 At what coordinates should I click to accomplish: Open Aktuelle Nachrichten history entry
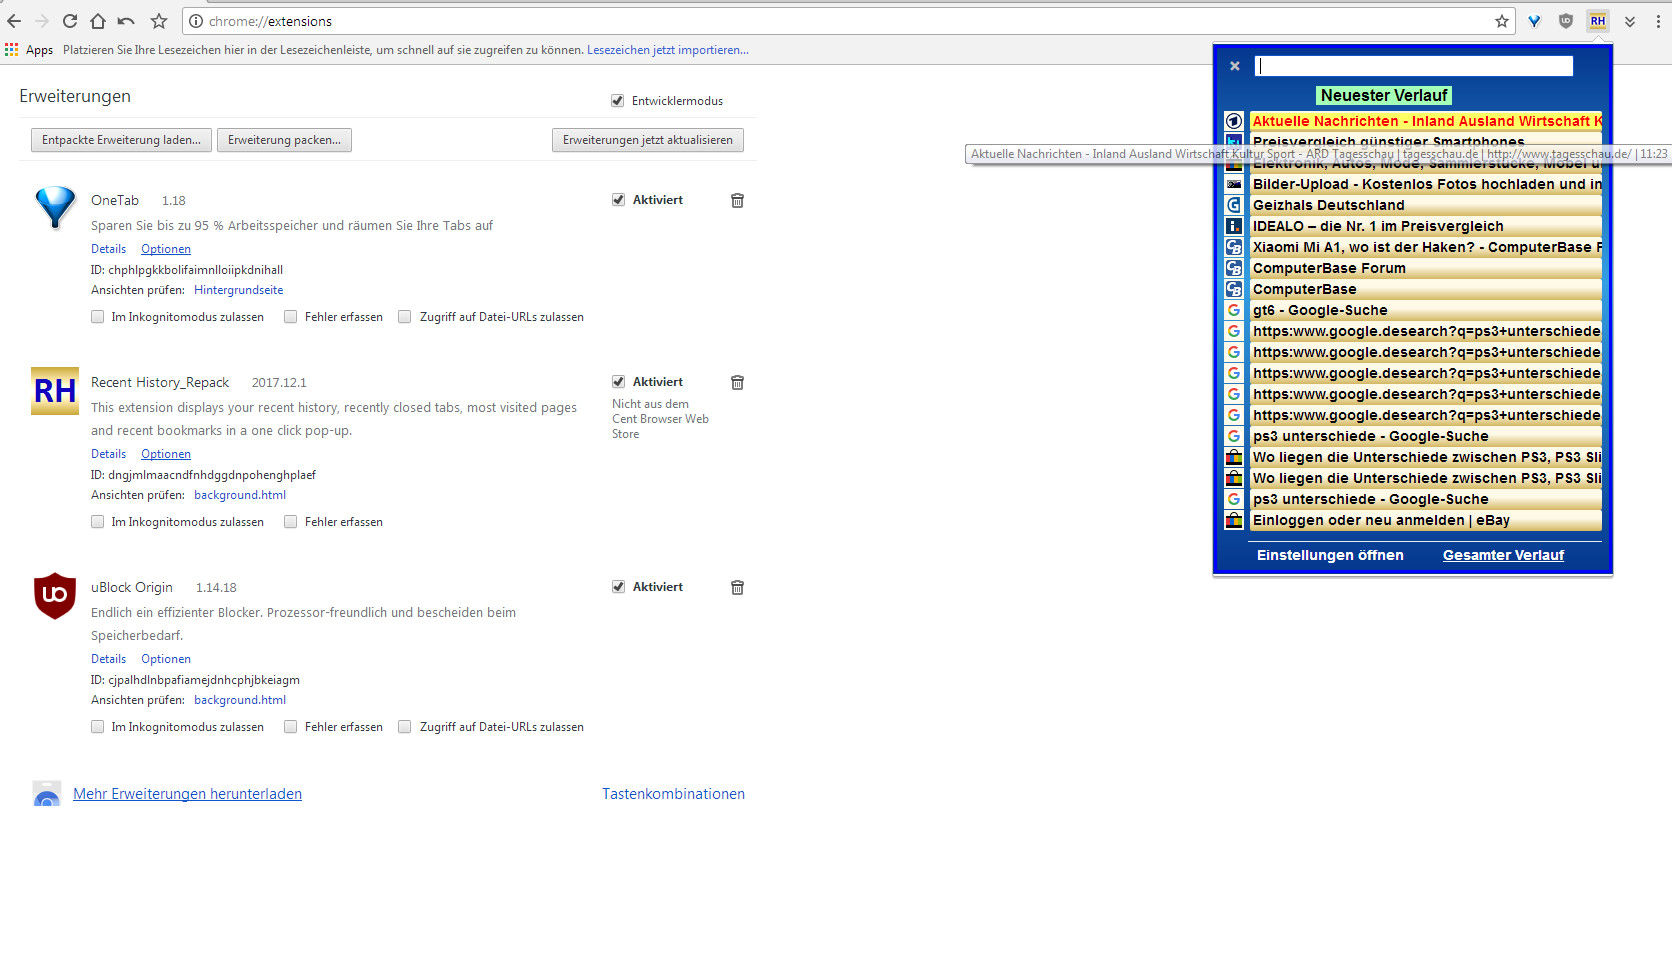1426,121
